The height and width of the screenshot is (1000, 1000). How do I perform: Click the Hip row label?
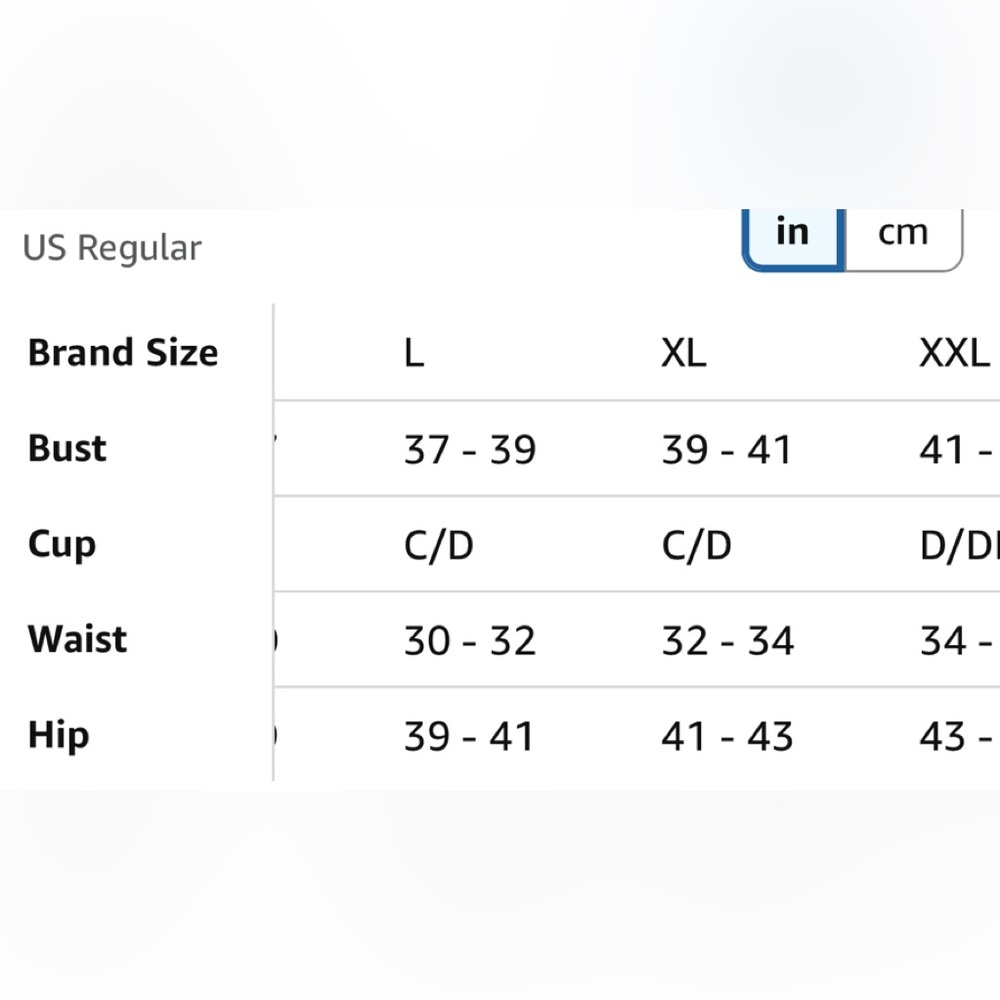tap(59, 736)
